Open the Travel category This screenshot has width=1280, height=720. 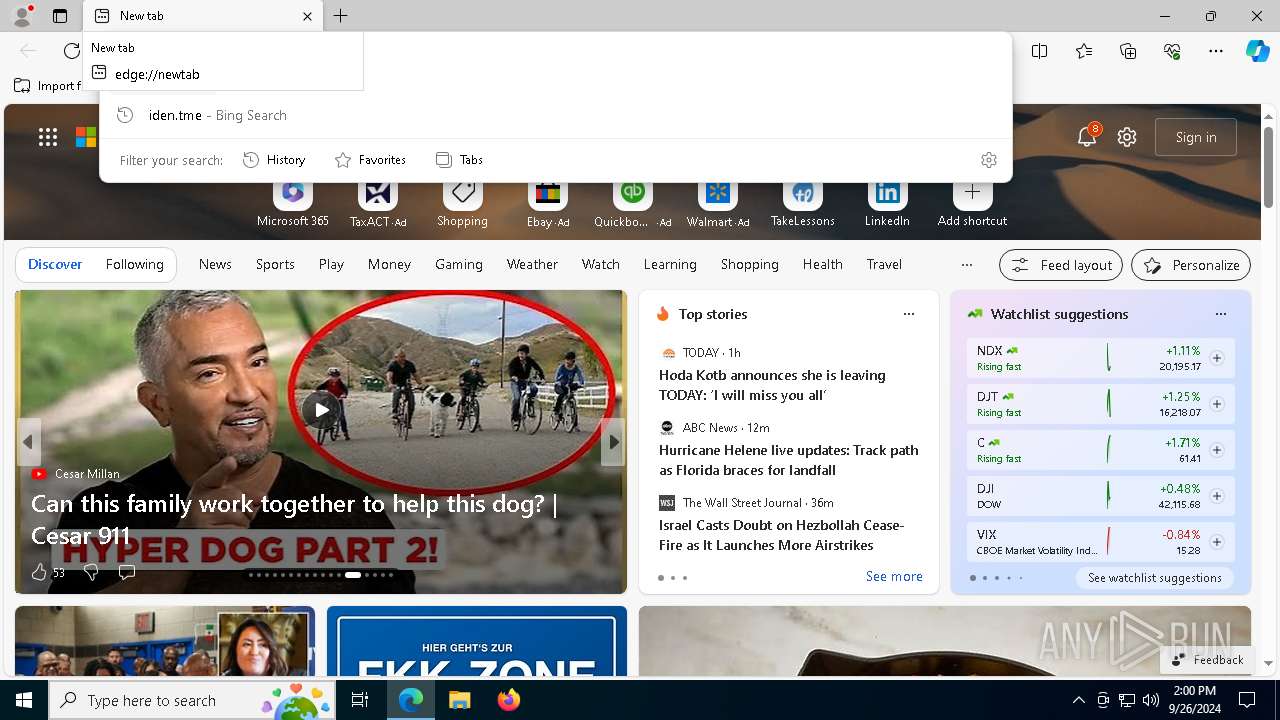[x=884, y=264]
